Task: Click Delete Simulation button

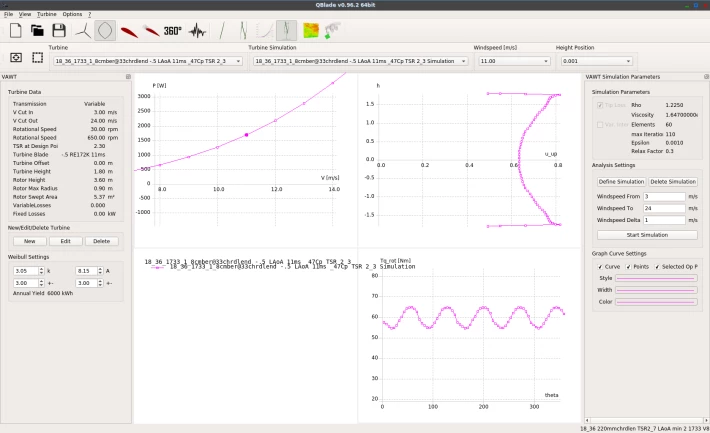Action: click(x=673, y=182)
